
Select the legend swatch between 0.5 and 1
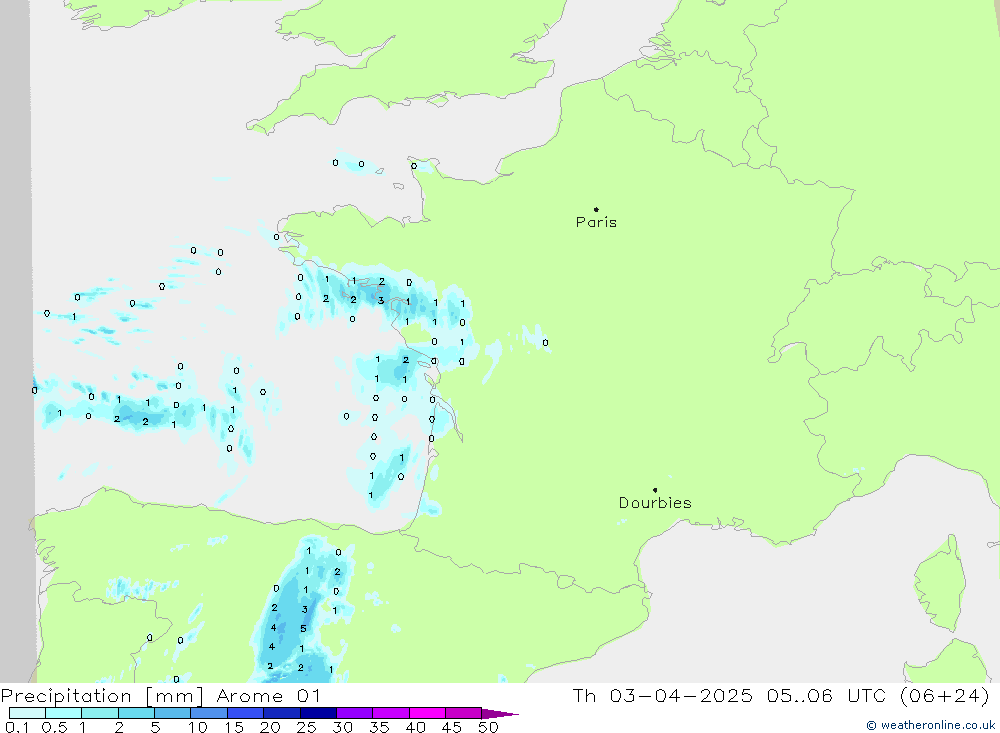click(64, 713)
